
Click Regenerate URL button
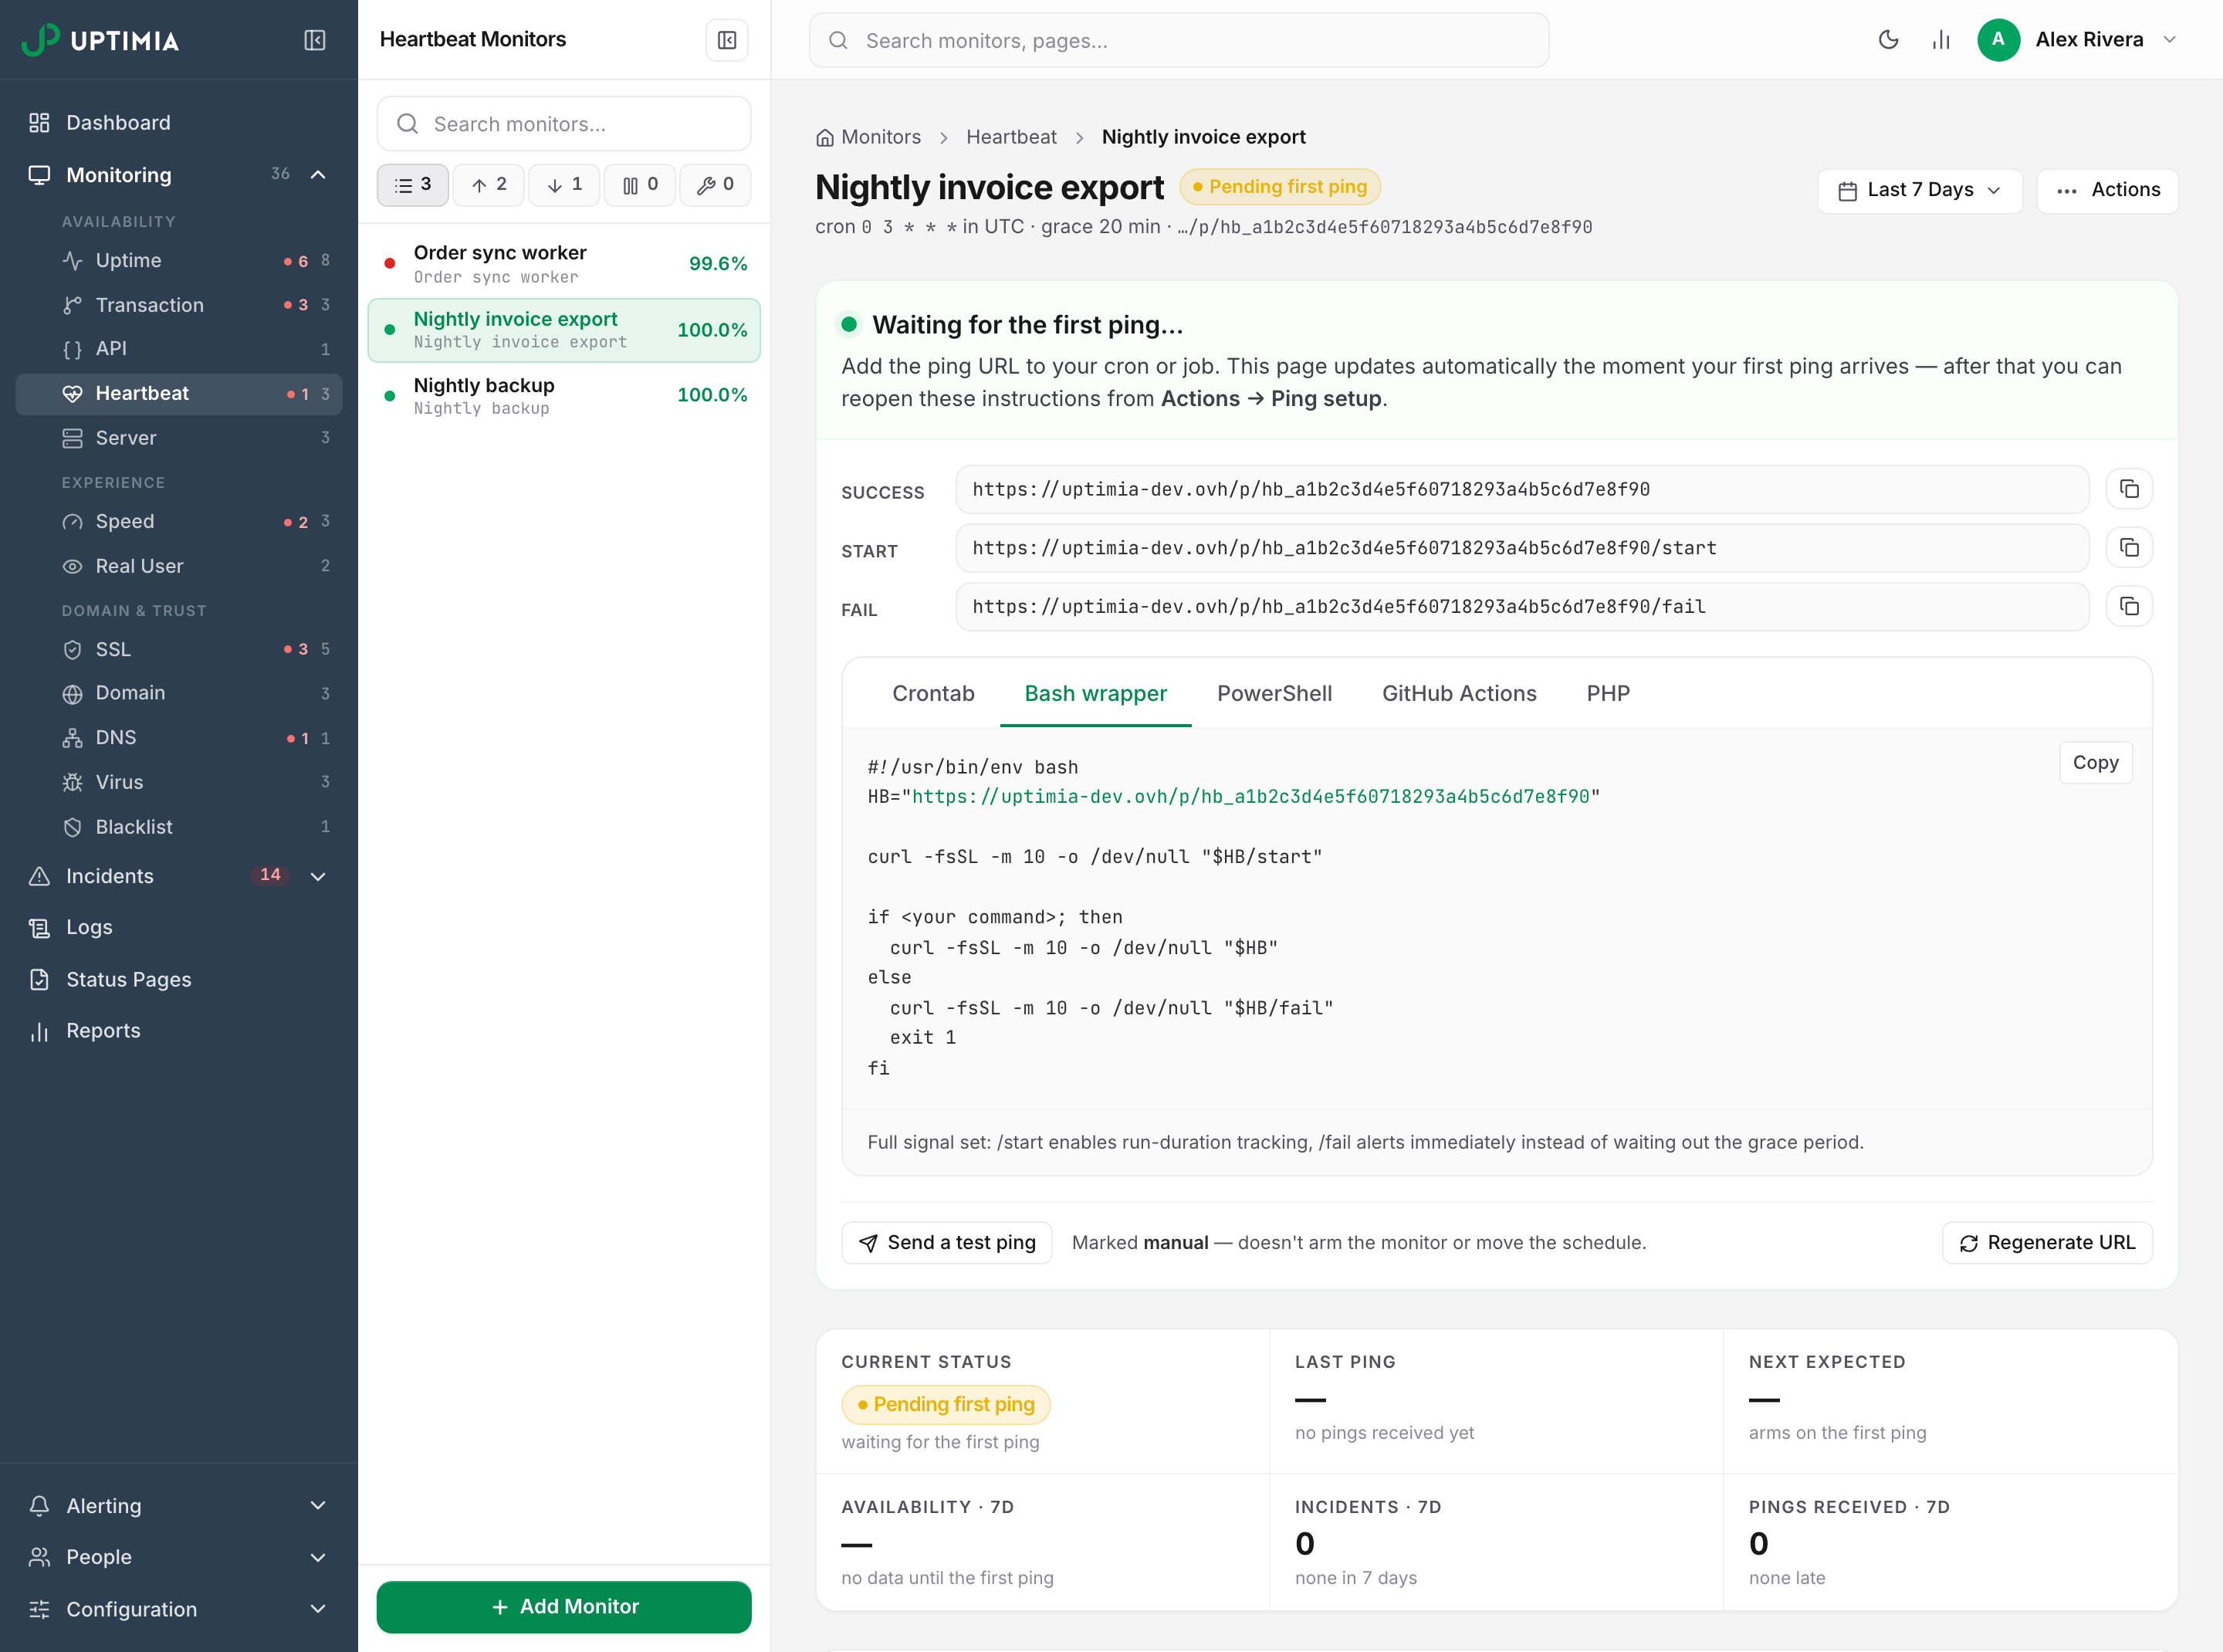click(2047, 1243)
